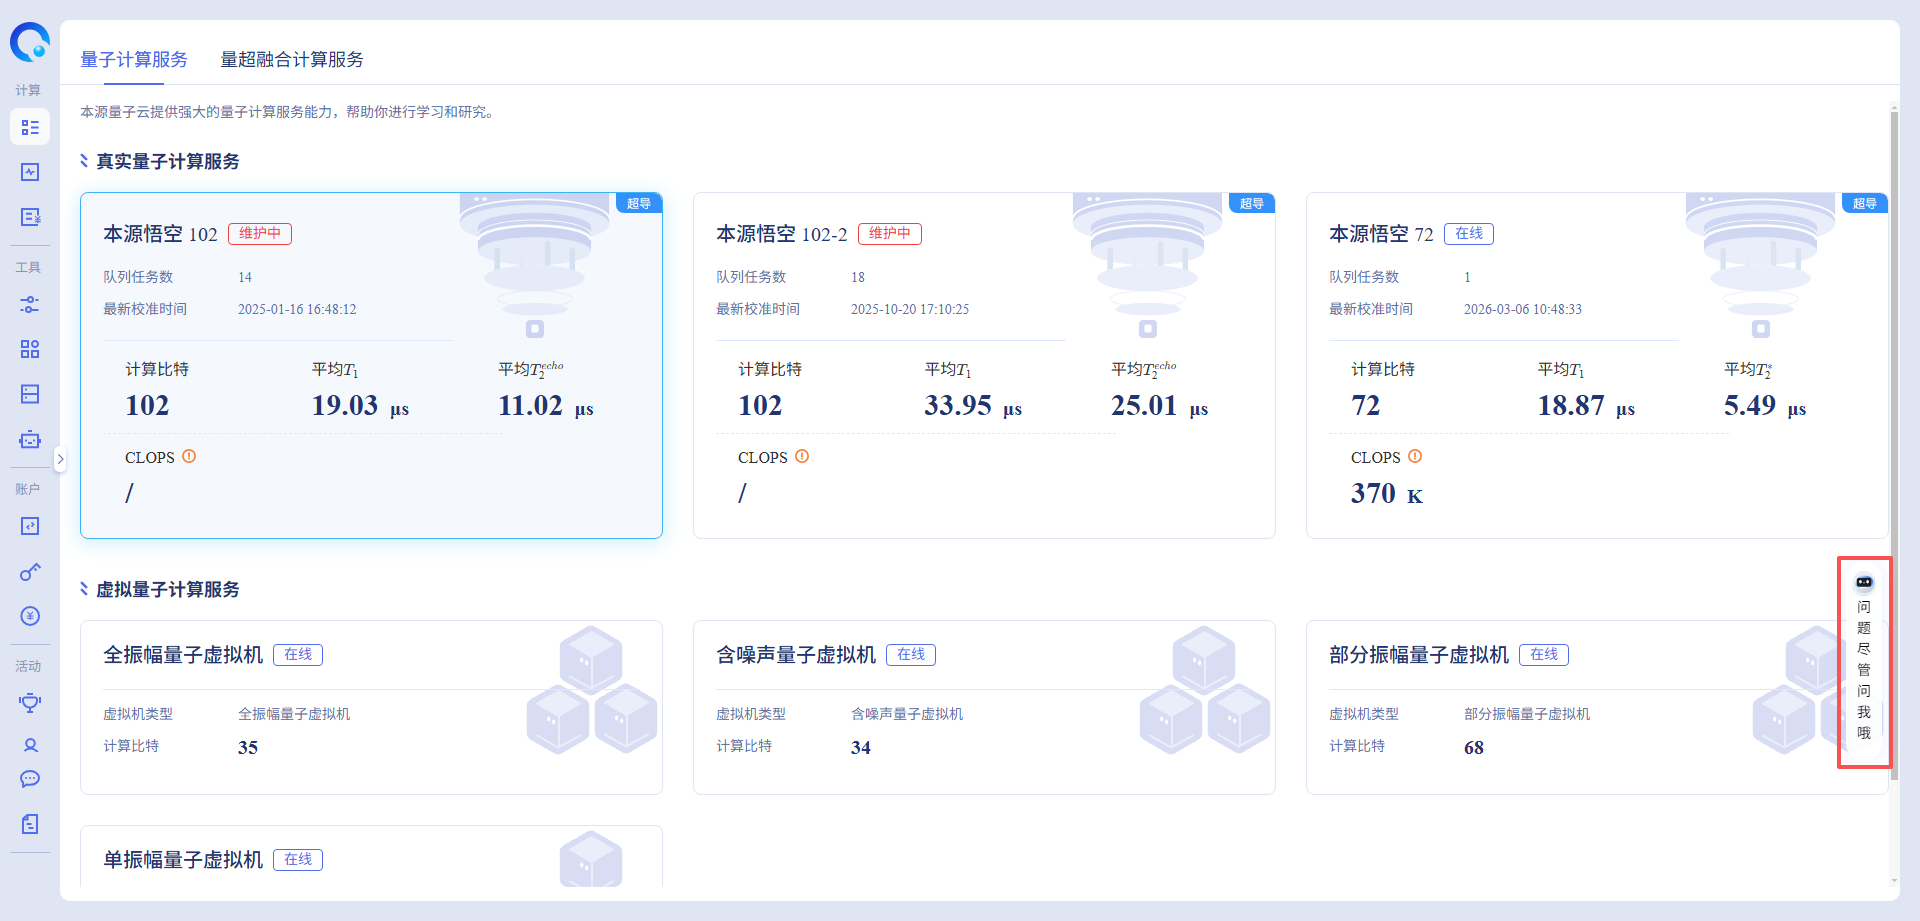Open the chat bubble icon in the sidebar
The image size is (1920, 921).
pyautogui.click(x=30, y=779)
